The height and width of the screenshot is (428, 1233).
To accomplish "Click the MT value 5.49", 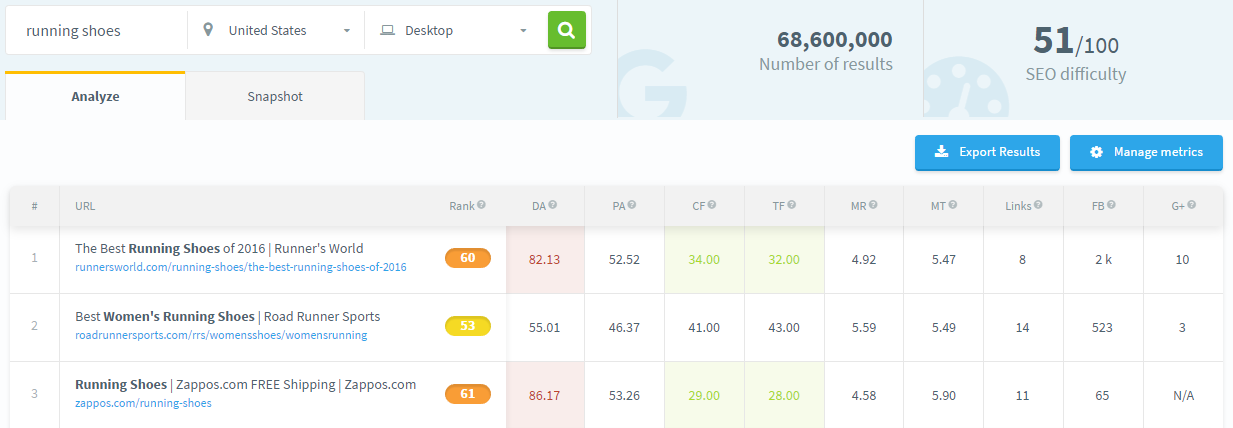I will (x=943, y=327).
